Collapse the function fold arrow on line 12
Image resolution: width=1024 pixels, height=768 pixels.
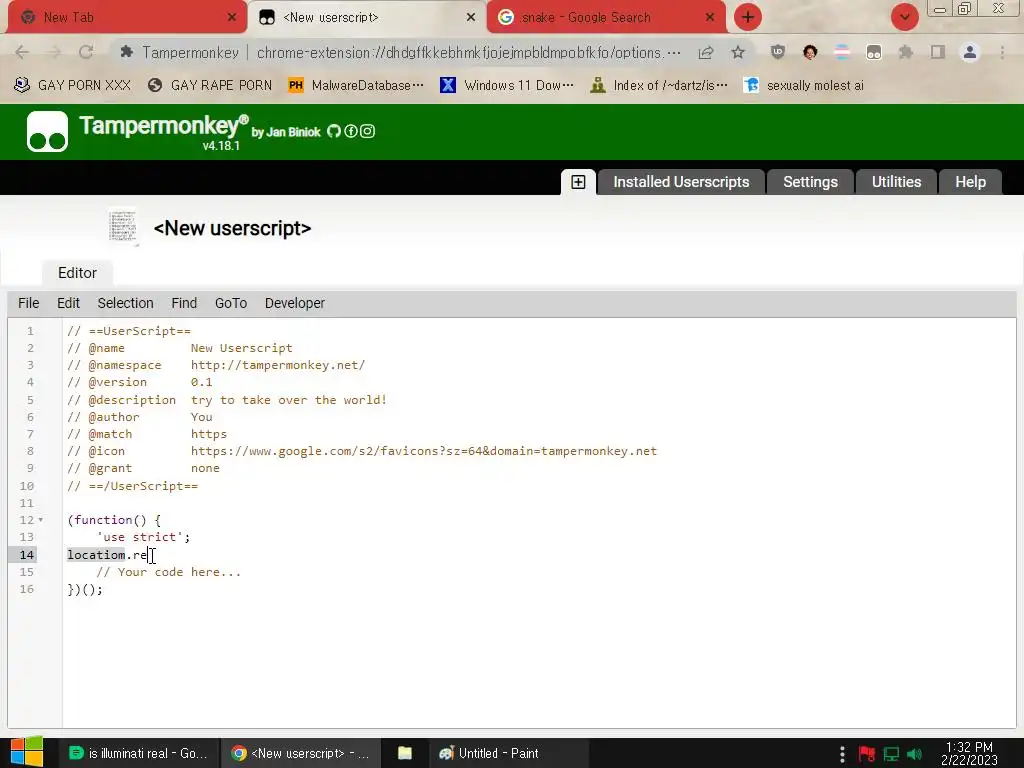click(x=40, y=520)
